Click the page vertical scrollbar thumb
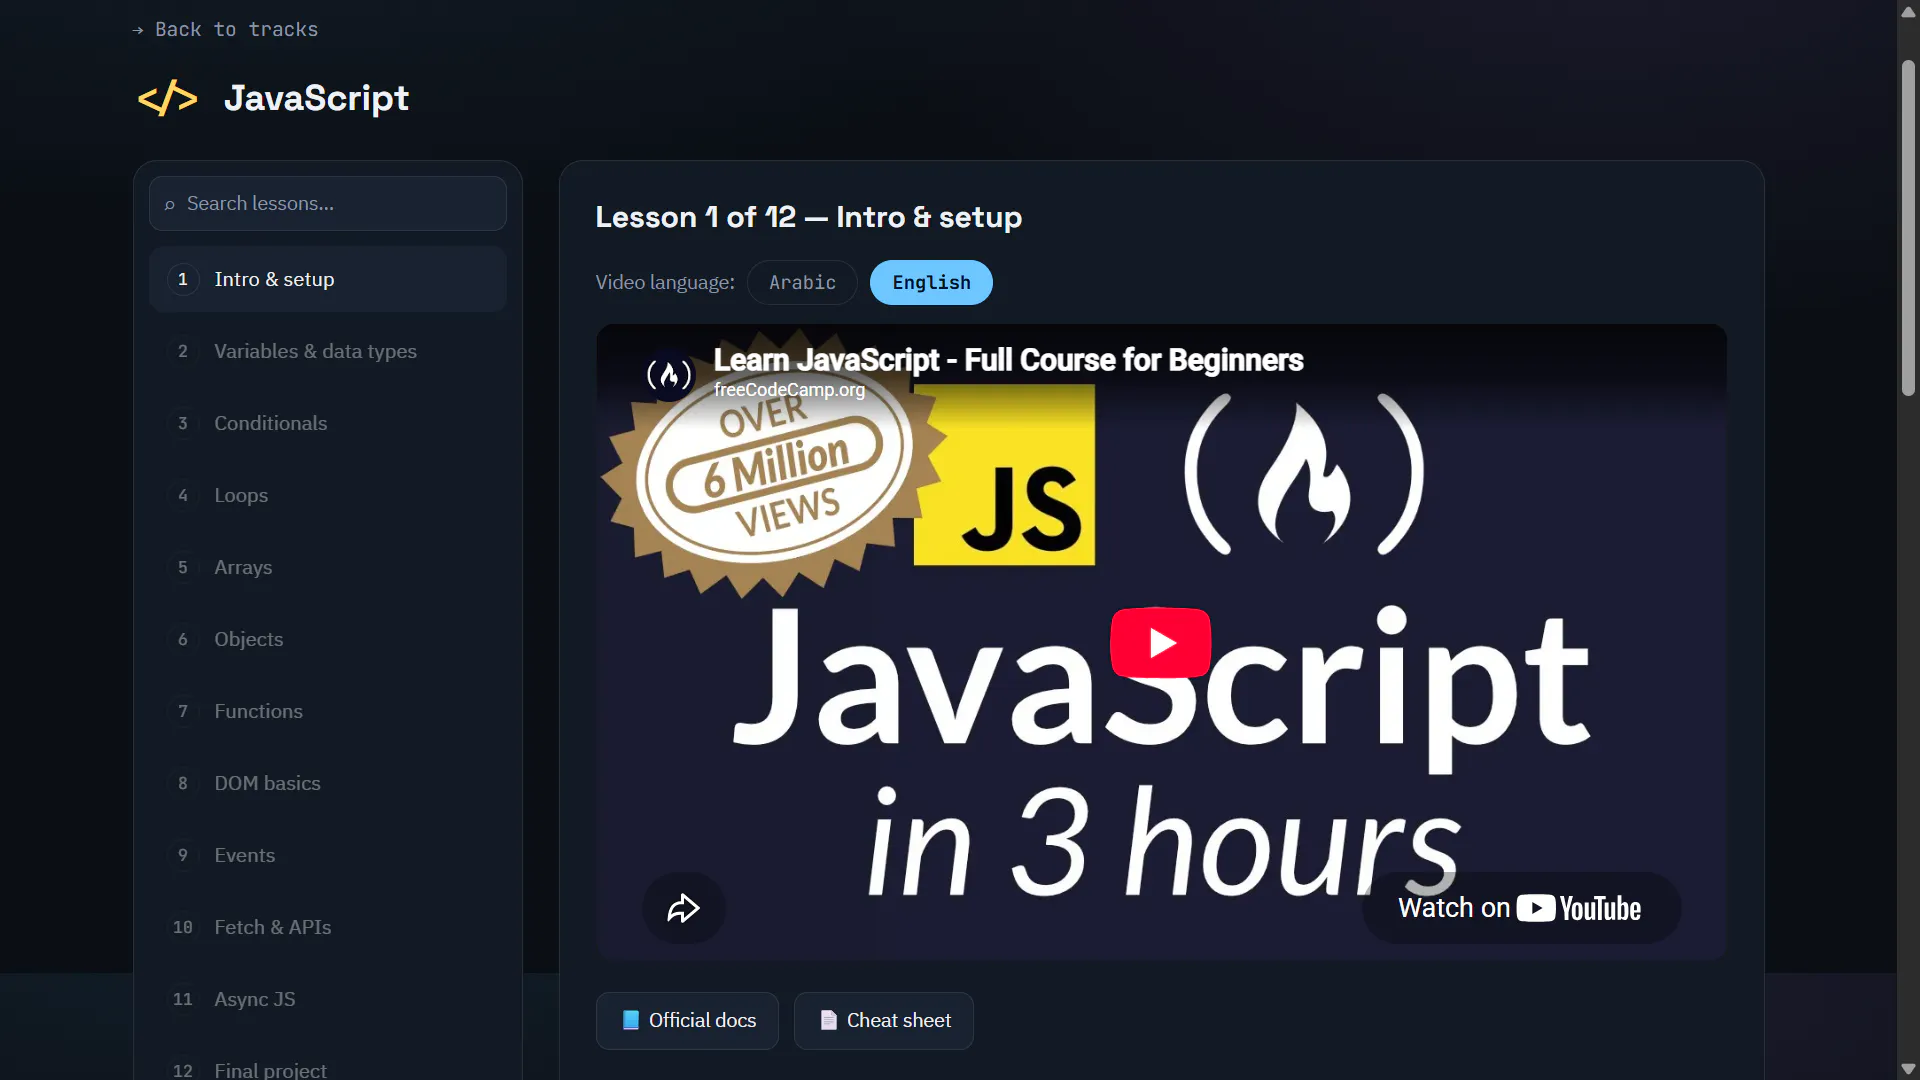This screenshot has height=1080, width=1920. (x=1908, y=228)
